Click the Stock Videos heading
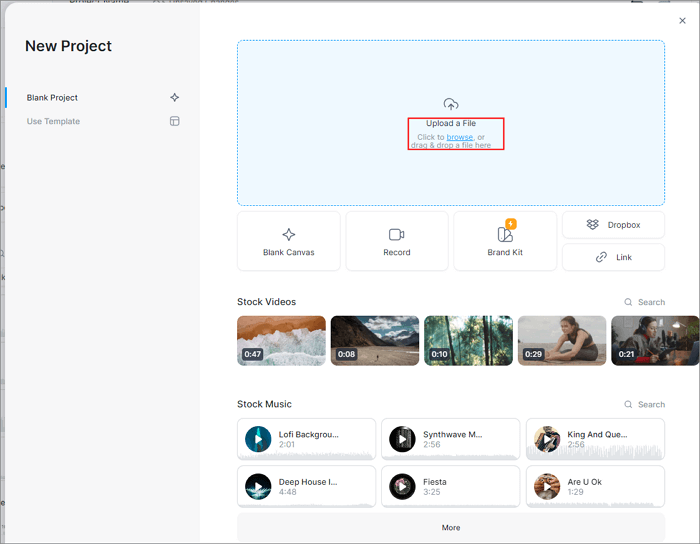Viewport: 700px width, 544px height. 267,302
